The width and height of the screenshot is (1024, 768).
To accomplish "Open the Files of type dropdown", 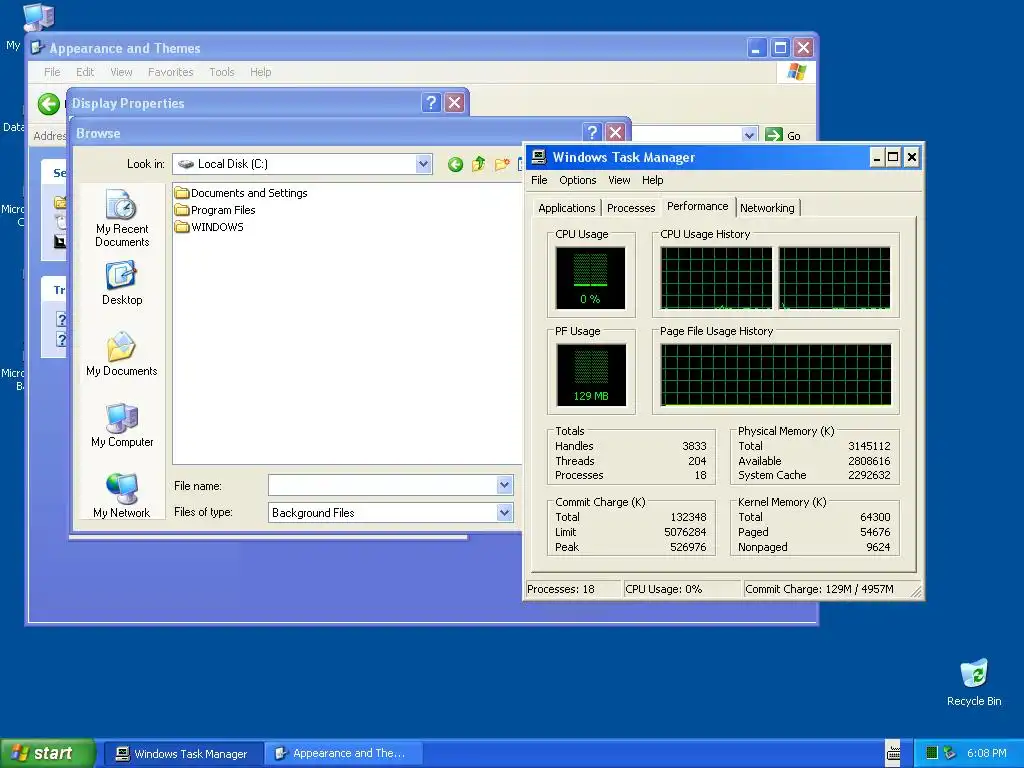I will [x=504, y=513].
